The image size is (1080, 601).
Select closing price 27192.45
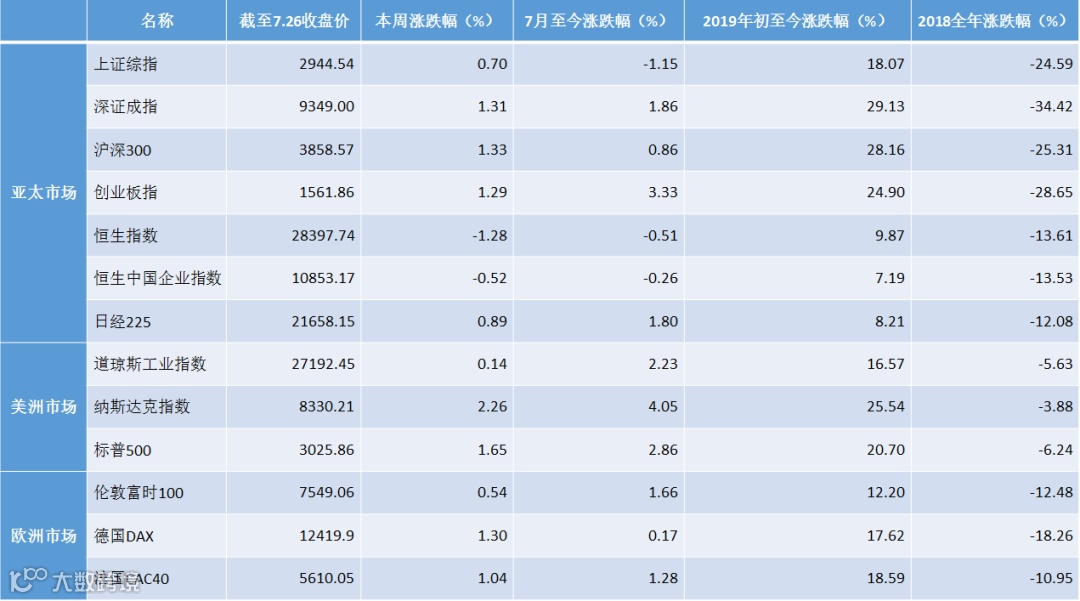click(x=323, y=364)
